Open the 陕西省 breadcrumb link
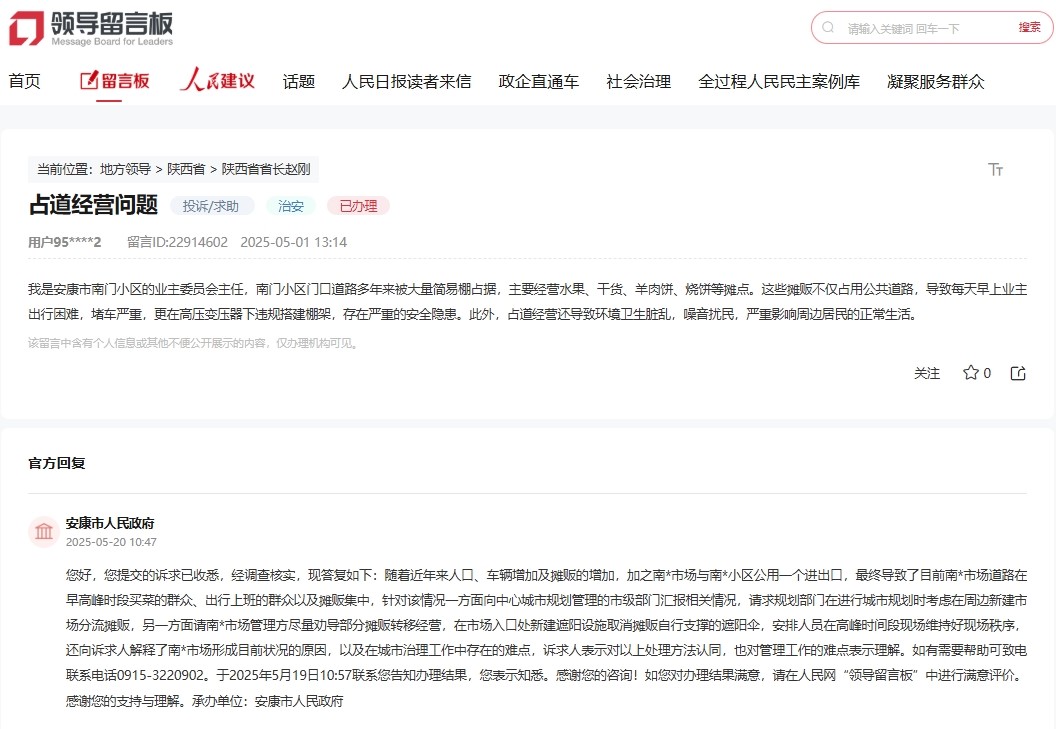 pos(184,168)
